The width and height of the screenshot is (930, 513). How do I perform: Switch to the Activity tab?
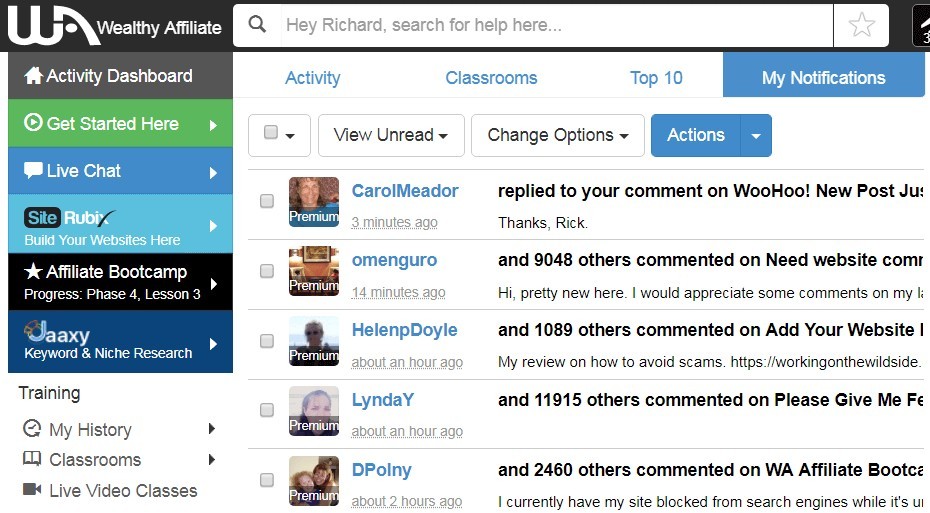[313, 78]
